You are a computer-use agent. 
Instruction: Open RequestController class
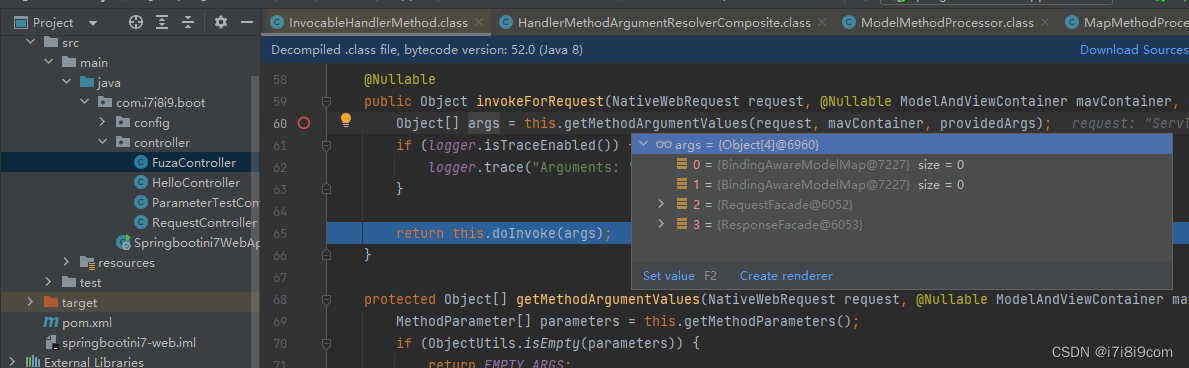pos(203,222)
